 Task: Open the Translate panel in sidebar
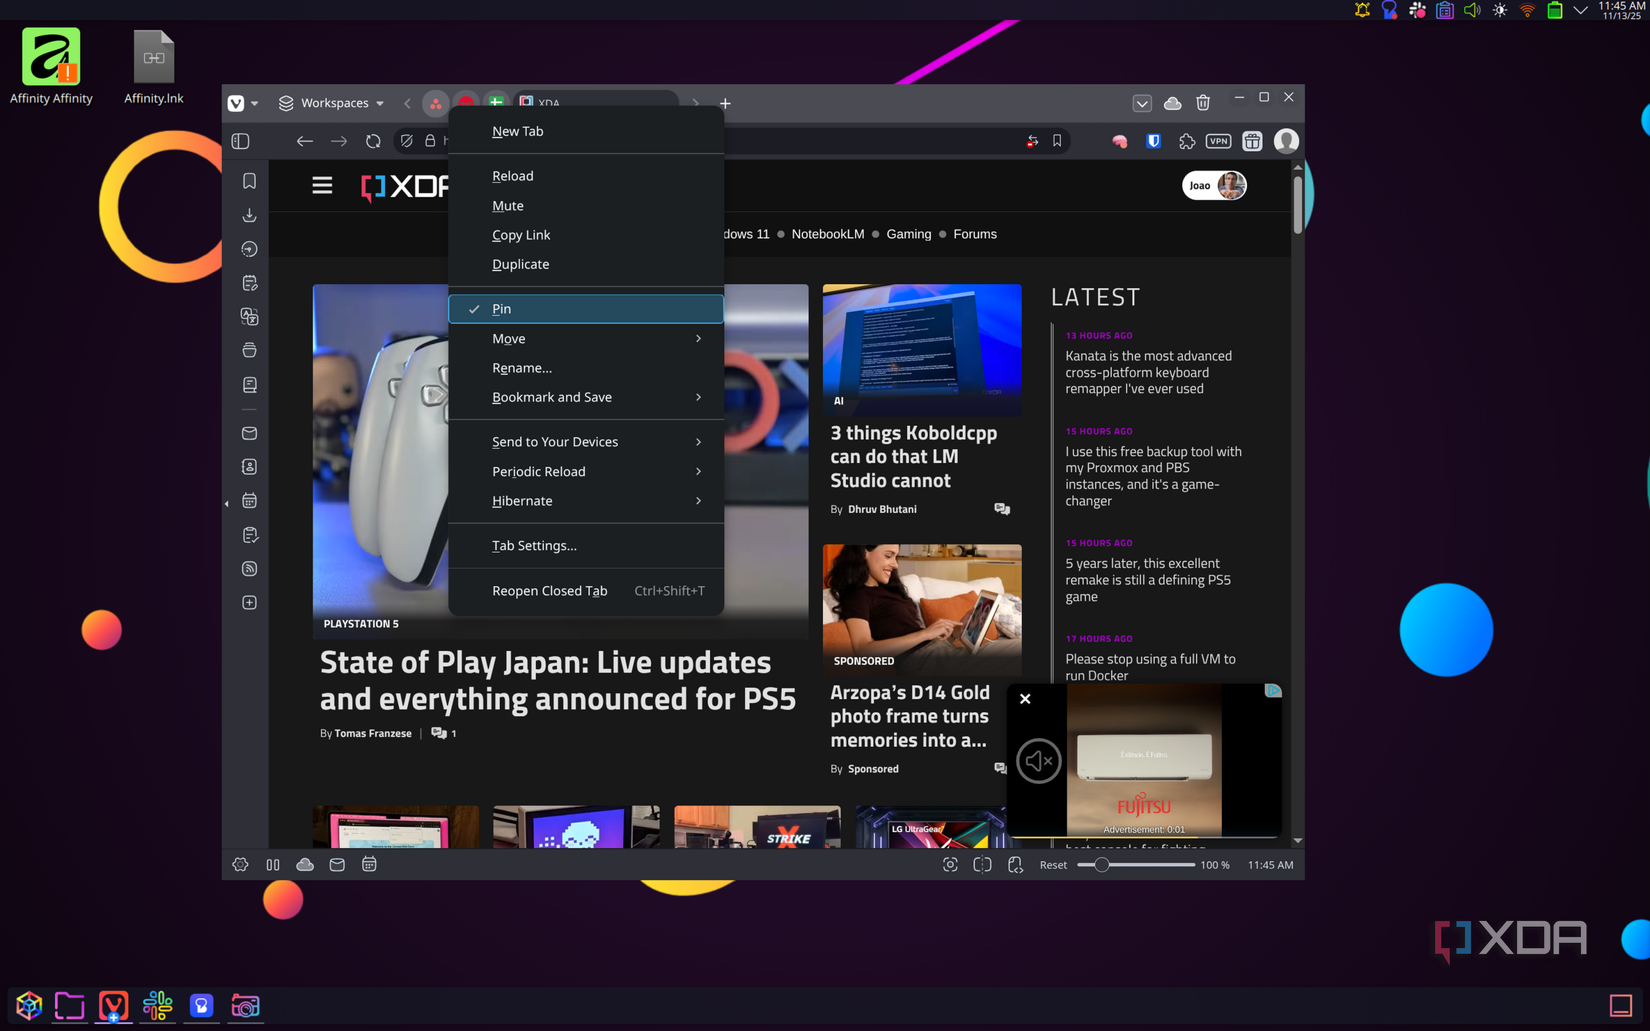pos(249,316)
